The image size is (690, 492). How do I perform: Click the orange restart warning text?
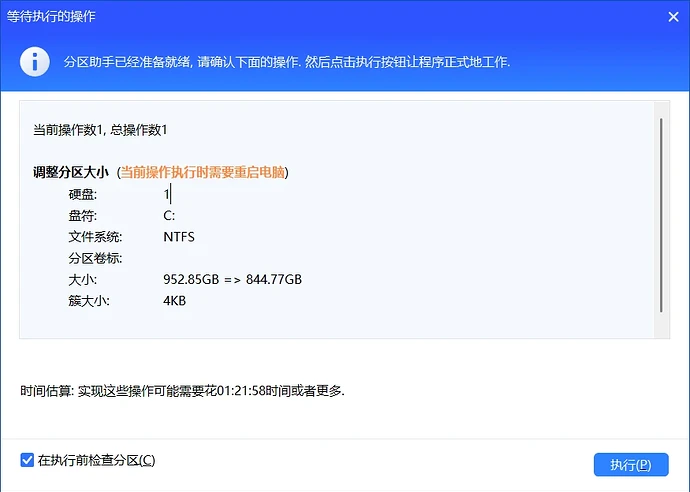pos(203,172)
